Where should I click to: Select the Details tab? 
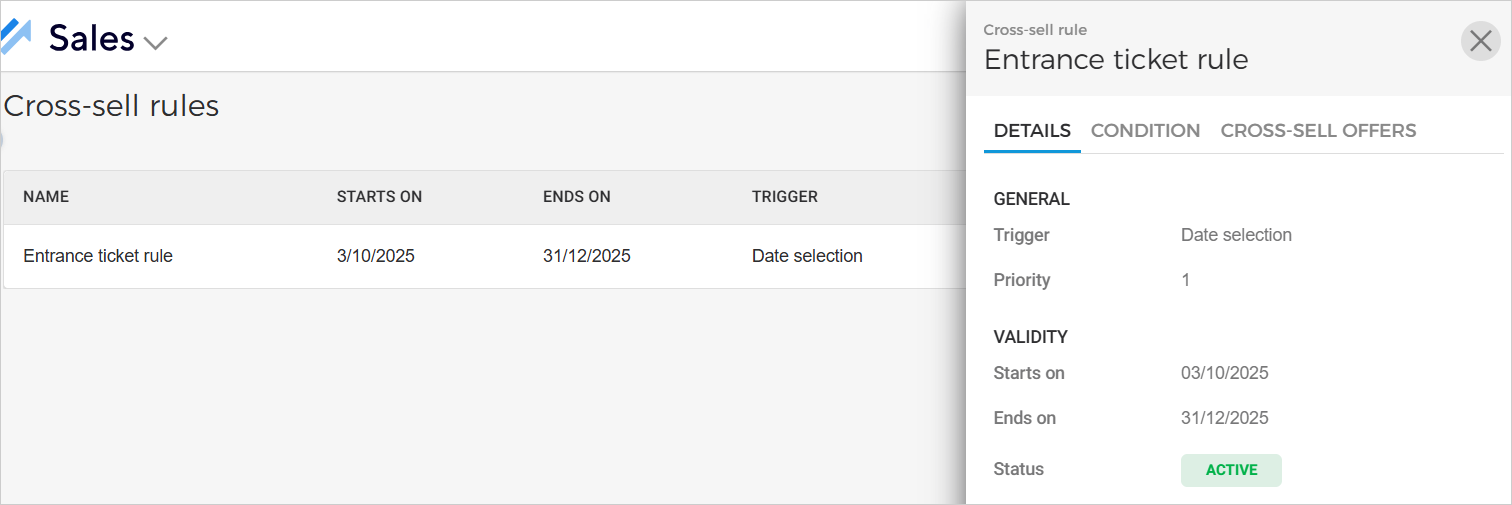[1032, 131]
